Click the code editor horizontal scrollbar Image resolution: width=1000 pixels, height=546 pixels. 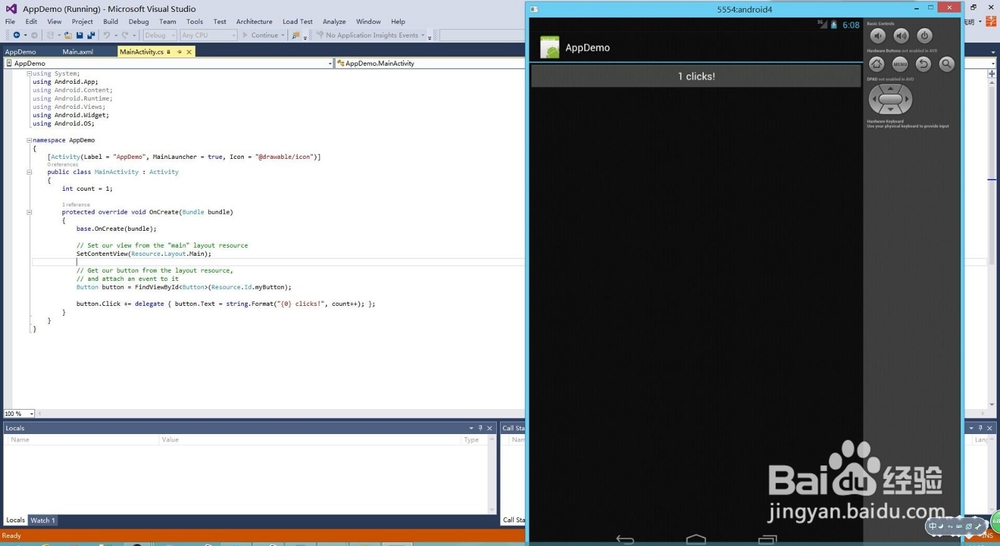(281, 413)
